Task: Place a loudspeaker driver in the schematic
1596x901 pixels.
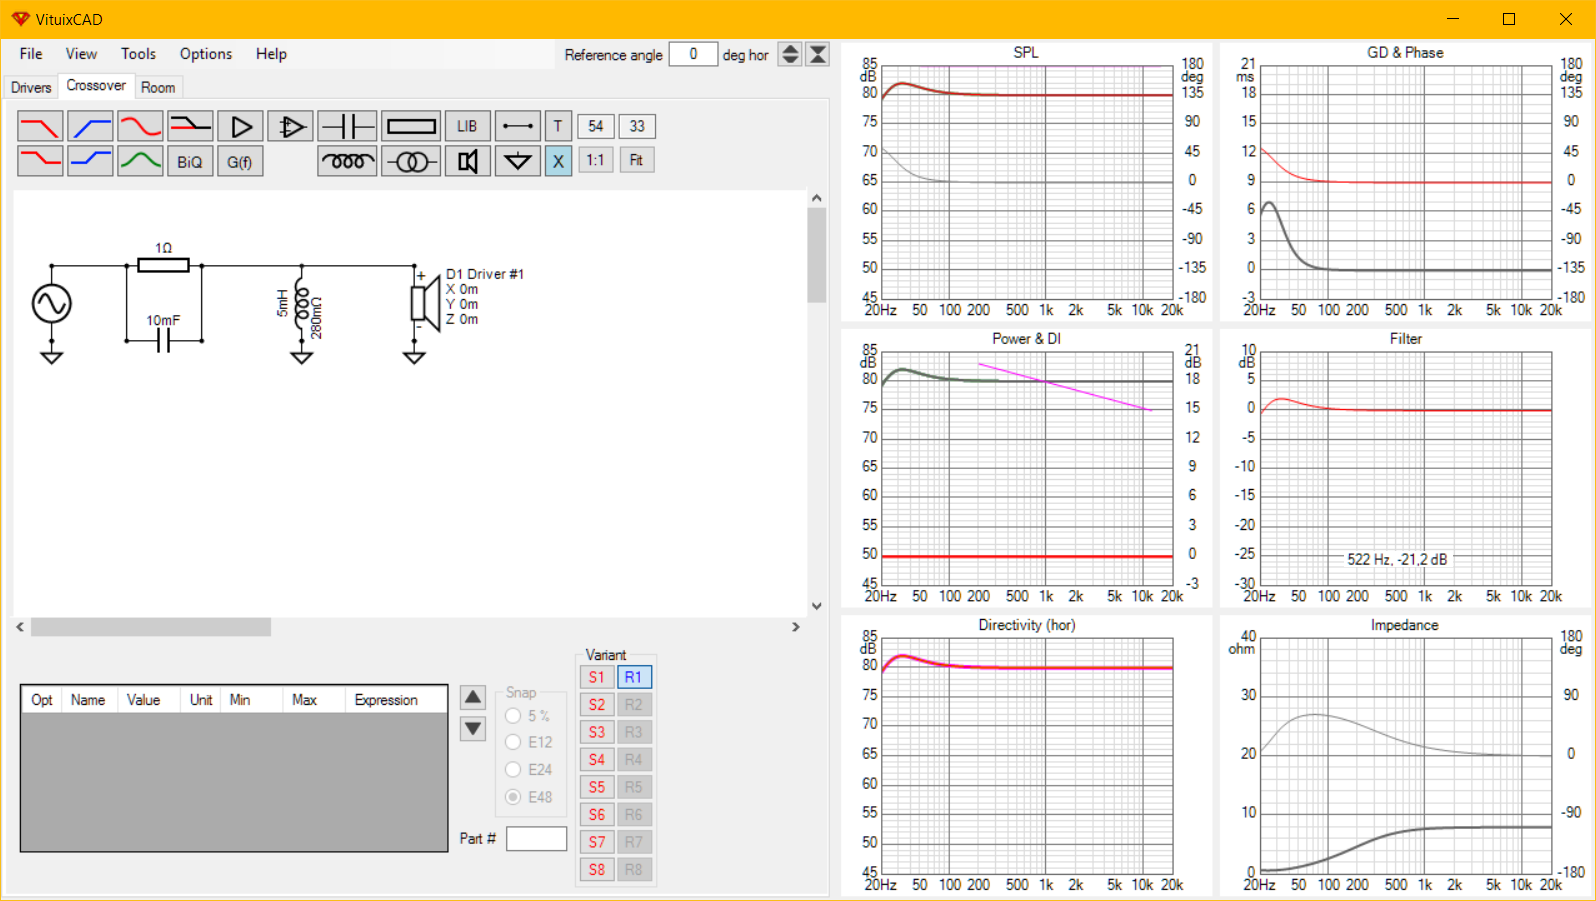Action: pyautogui.click(x=467, y=161)
